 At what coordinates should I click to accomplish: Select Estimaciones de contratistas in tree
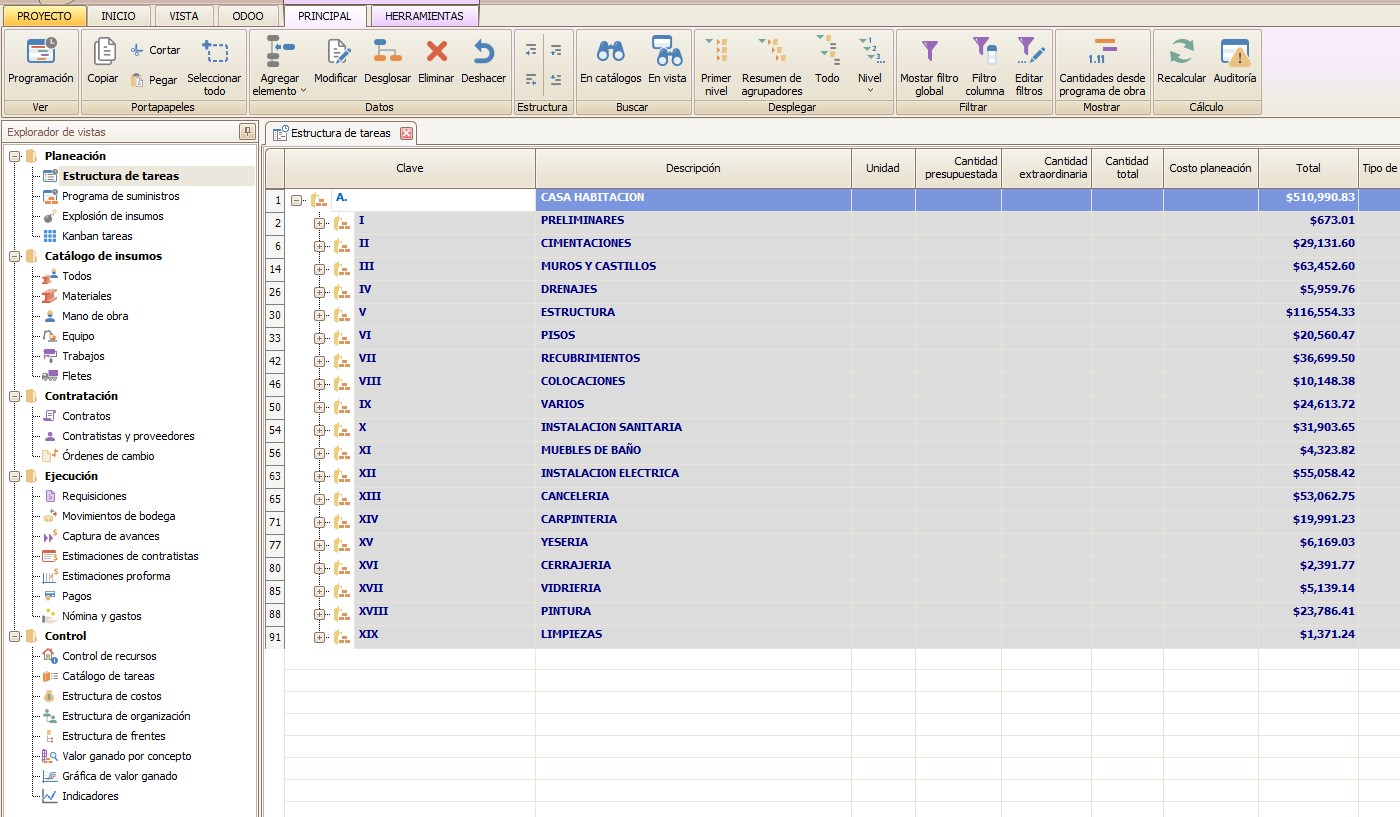click(x=130, y=556)
